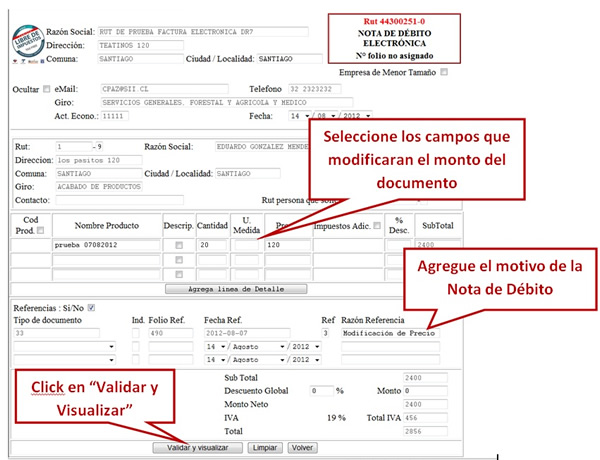
Task: Click the emitter Dirección field TEATINOS 120
Action: [141, 45]
